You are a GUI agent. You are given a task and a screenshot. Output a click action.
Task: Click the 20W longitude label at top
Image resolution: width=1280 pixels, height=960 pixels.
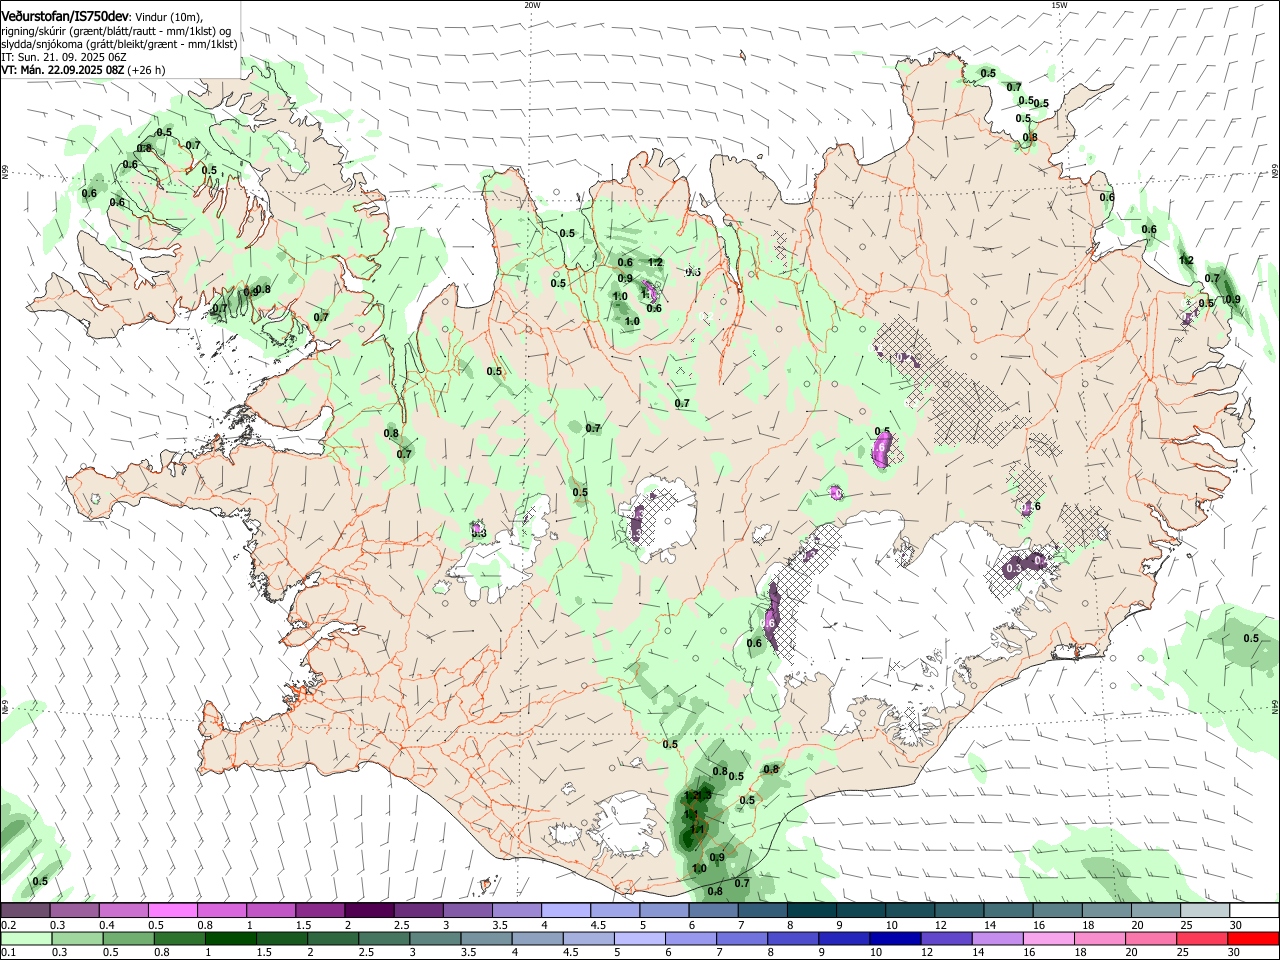[x=532, y=5]
